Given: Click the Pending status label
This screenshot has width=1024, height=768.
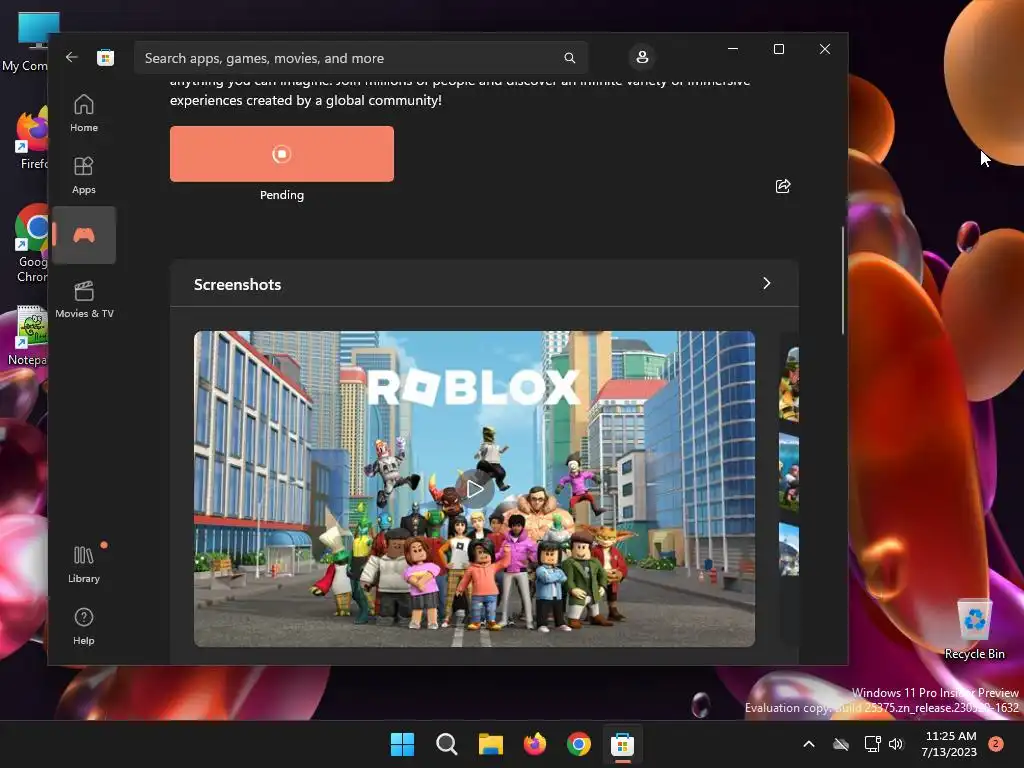Looking at the screenshot, I should click(281, 195).
